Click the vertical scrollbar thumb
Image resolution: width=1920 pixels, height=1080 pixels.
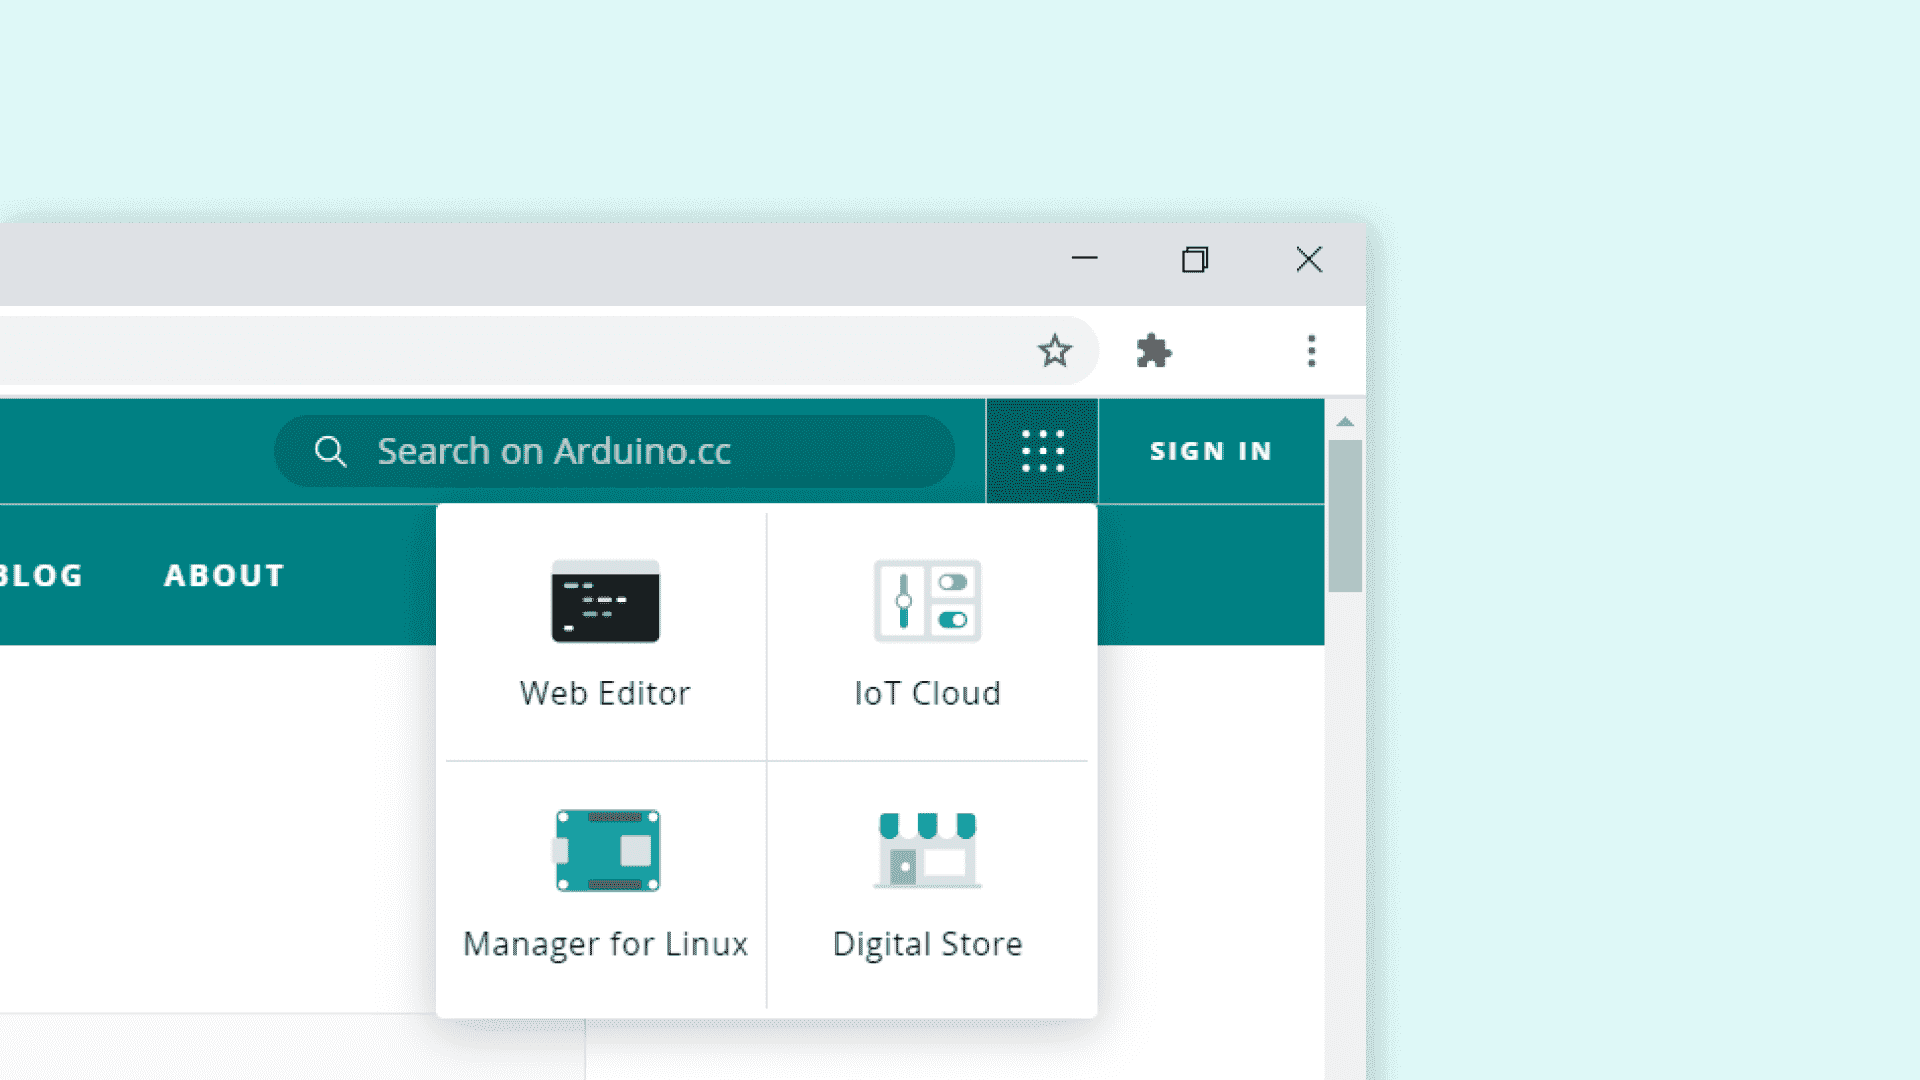coord(1345,515)
